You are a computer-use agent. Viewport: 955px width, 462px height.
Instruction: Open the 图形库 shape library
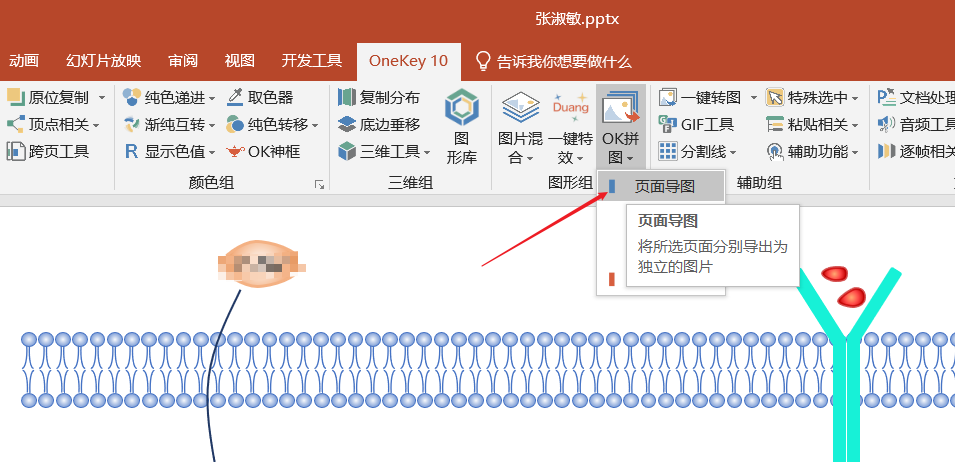pyautogui.click(x=462, y=127)
